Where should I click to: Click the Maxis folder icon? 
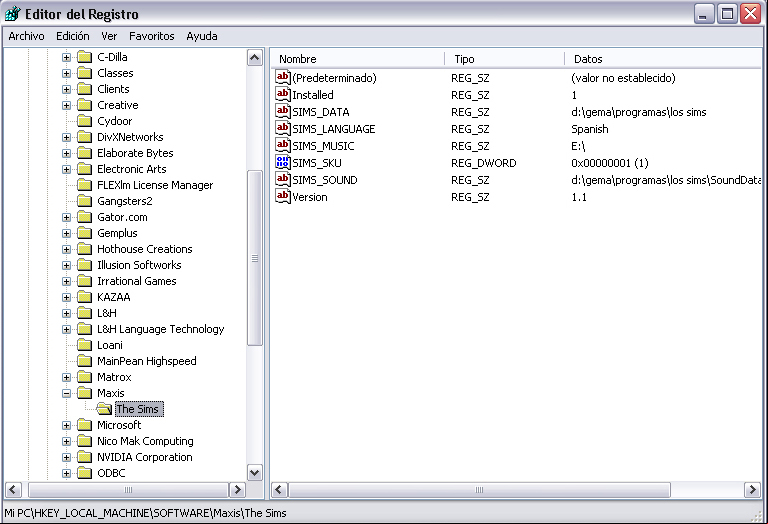[x=85, y=393]
